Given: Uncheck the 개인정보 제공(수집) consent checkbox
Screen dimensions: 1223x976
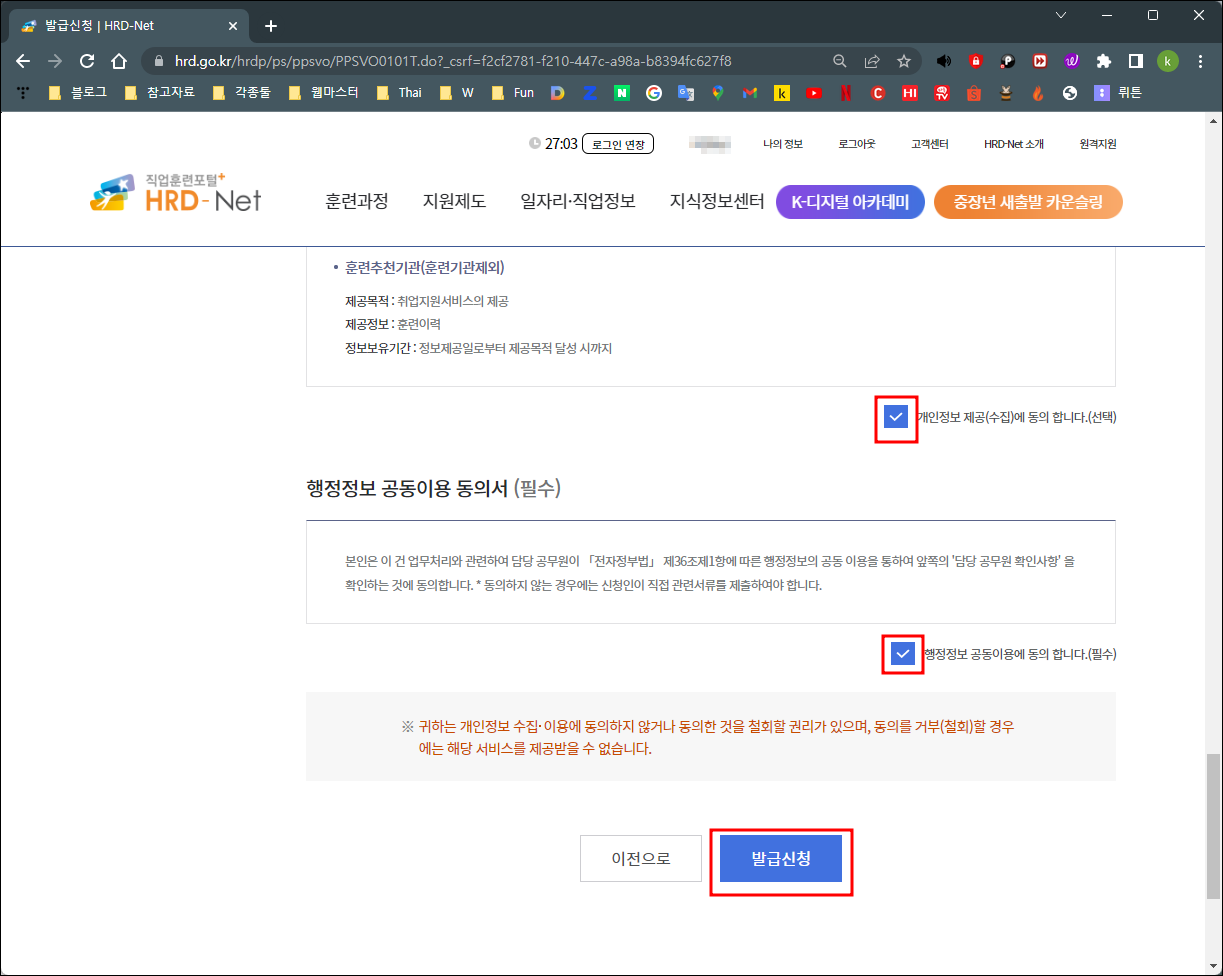Looking at the screenshot, I should coord(895,417).
